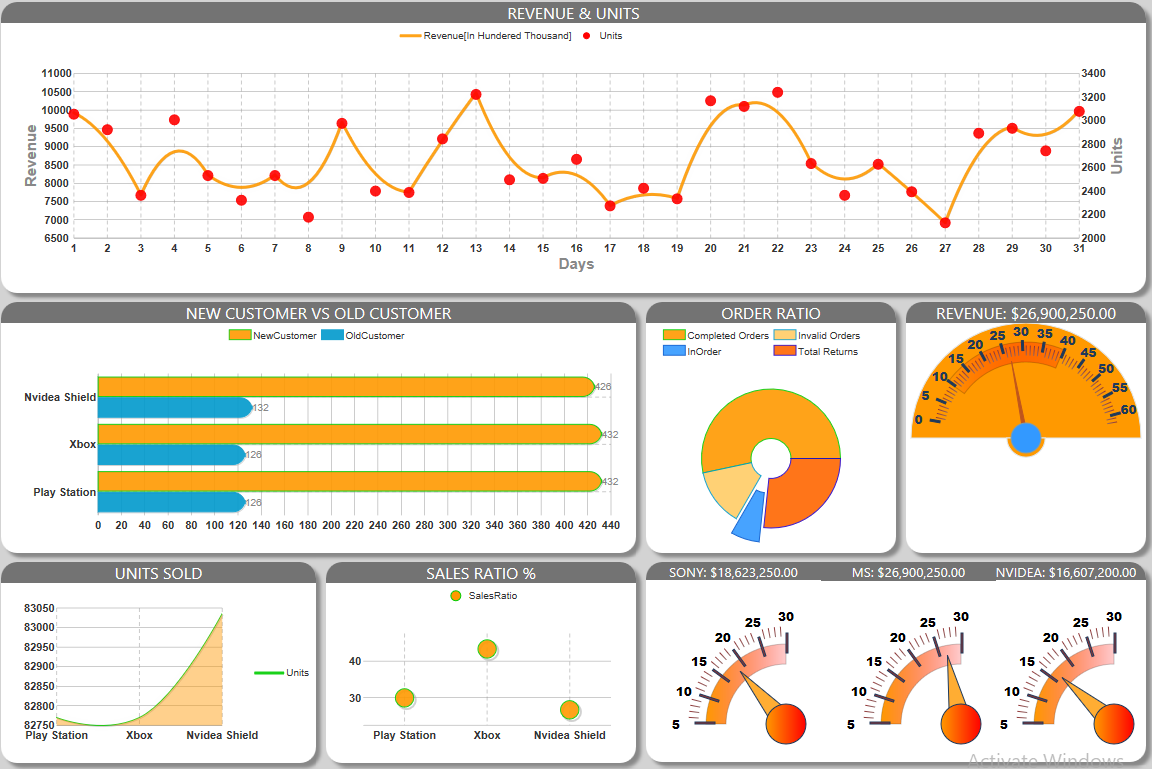The height and width of the screenshot is (769, 1152).
Task: Click the red Units data point at day 13
Action: pos(476,95)
